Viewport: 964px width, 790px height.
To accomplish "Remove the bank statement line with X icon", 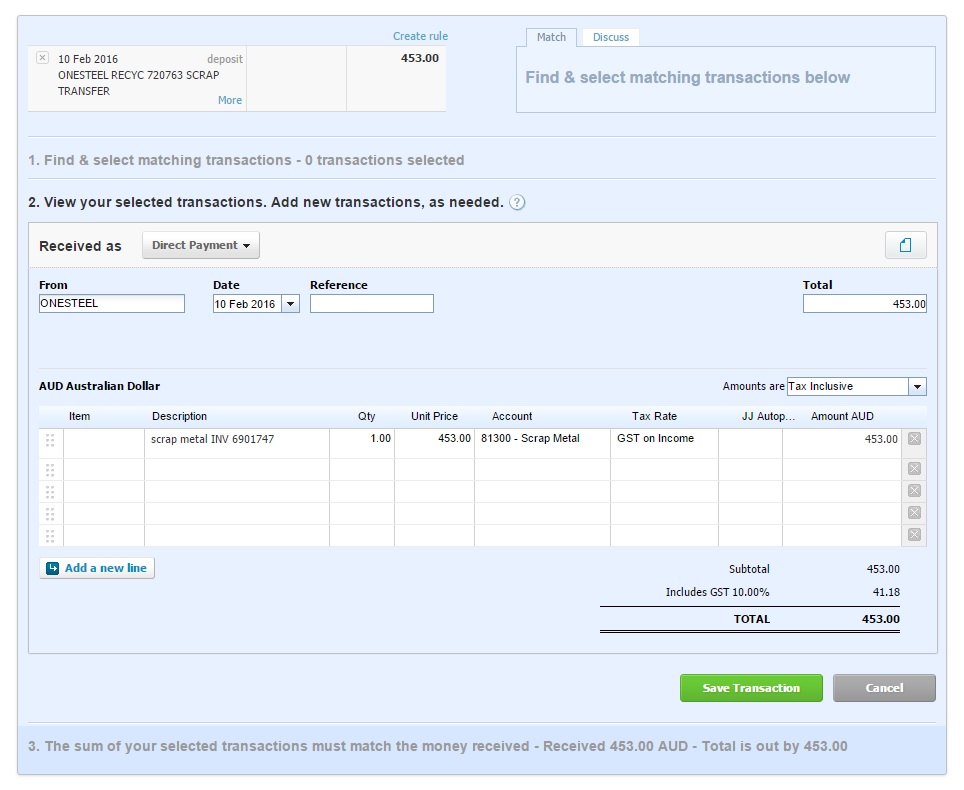I will (x=42, y=58).
